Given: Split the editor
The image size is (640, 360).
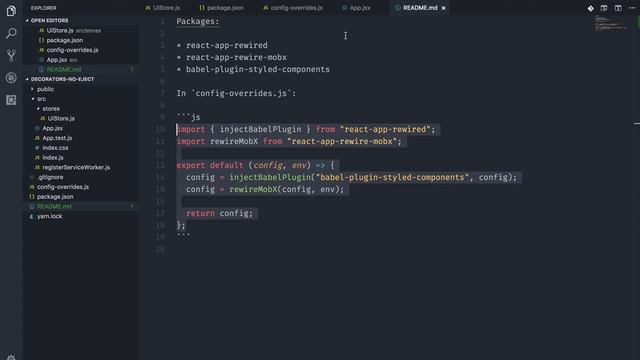Looking at the screenshot, I should [618, 8].
